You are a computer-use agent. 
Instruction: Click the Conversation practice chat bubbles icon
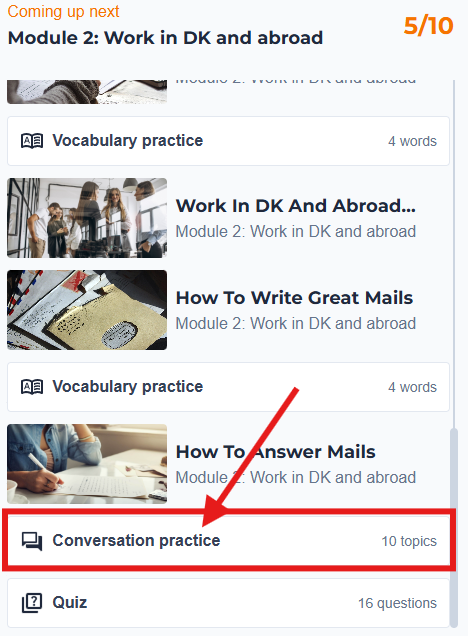pyautogui.click(x=32, y=541)
